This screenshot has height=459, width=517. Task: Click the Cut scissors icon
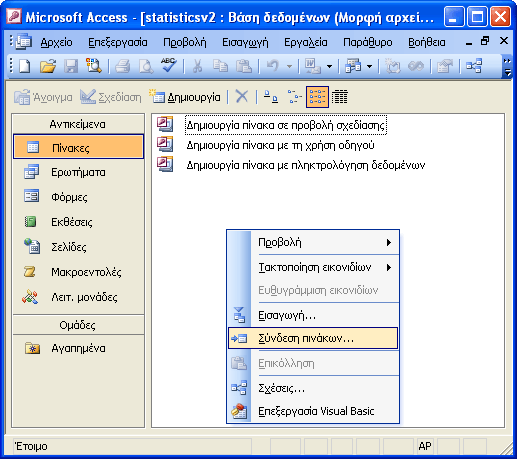pos(198,66)
